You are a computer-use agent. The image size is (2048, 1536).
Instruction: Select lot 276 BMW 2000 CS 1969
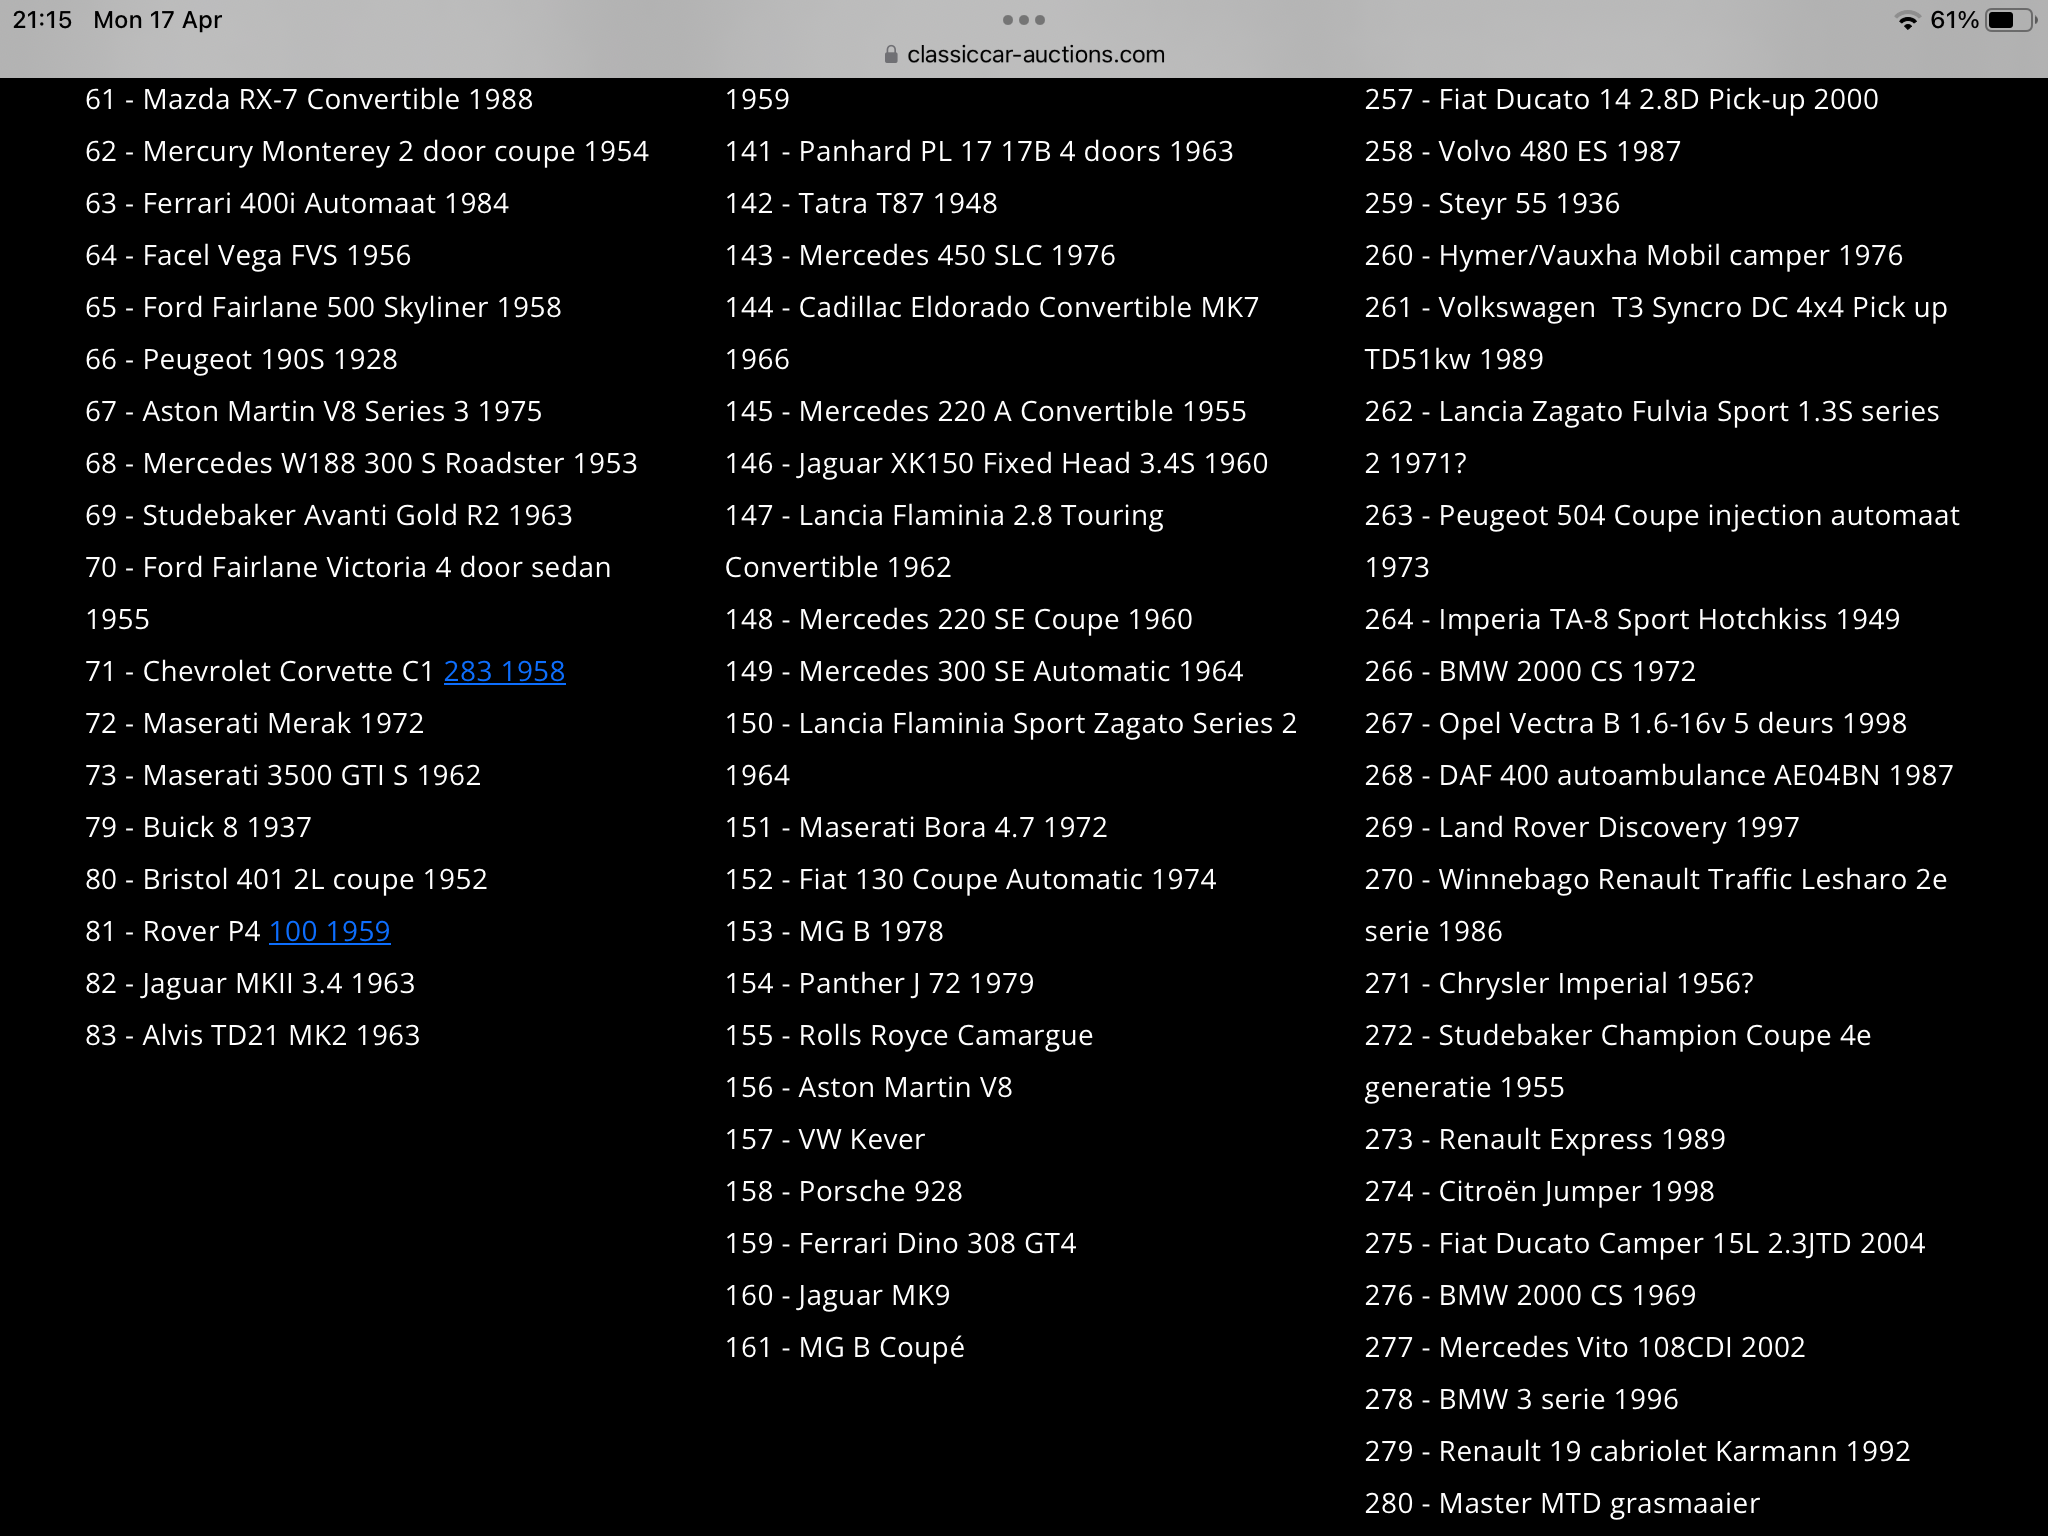tap(1531, 1295)
